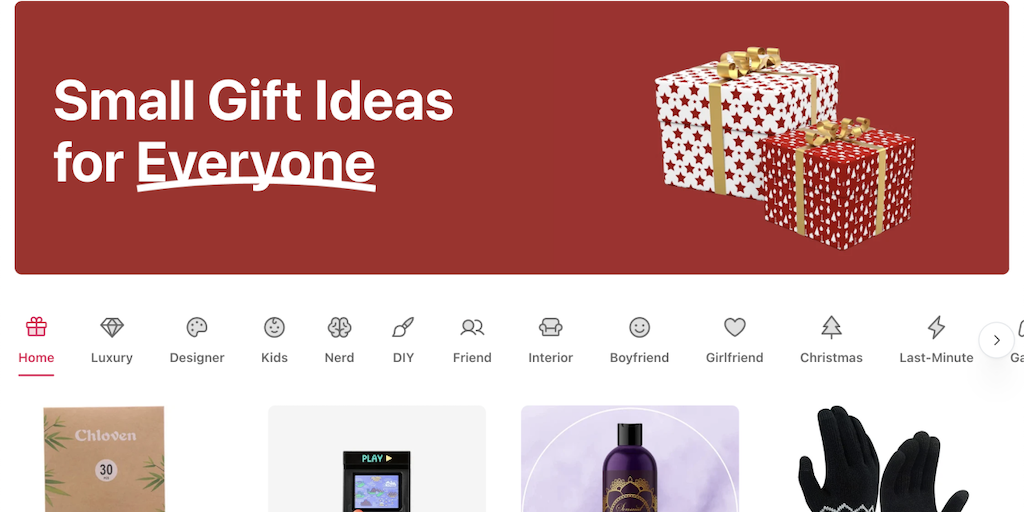Open the Christmas tree icon category

[x=831, y=327]
